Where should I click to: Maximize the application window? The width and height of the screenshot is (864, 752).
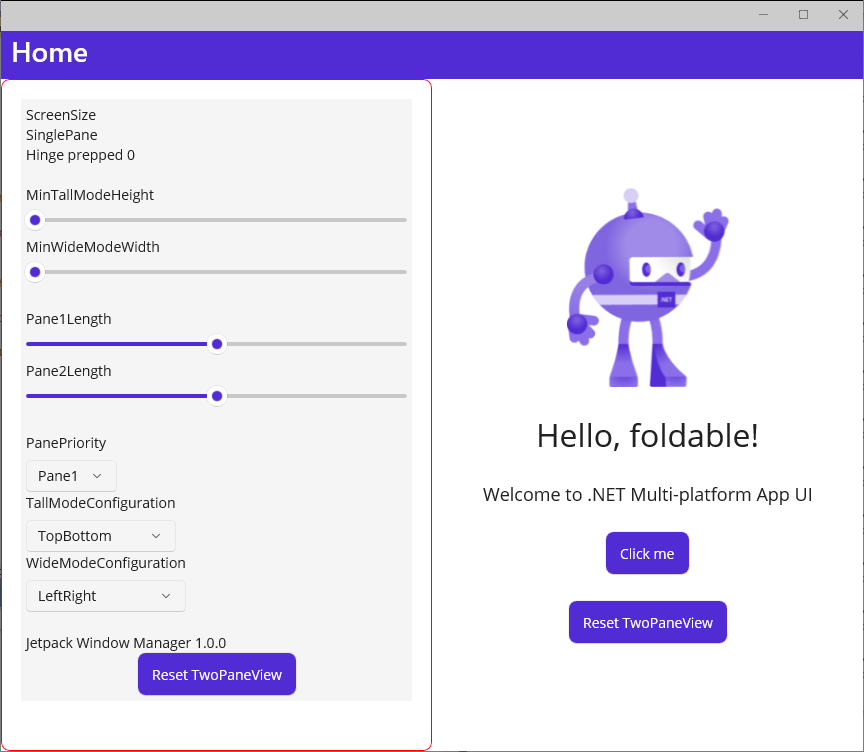[803, 15]
